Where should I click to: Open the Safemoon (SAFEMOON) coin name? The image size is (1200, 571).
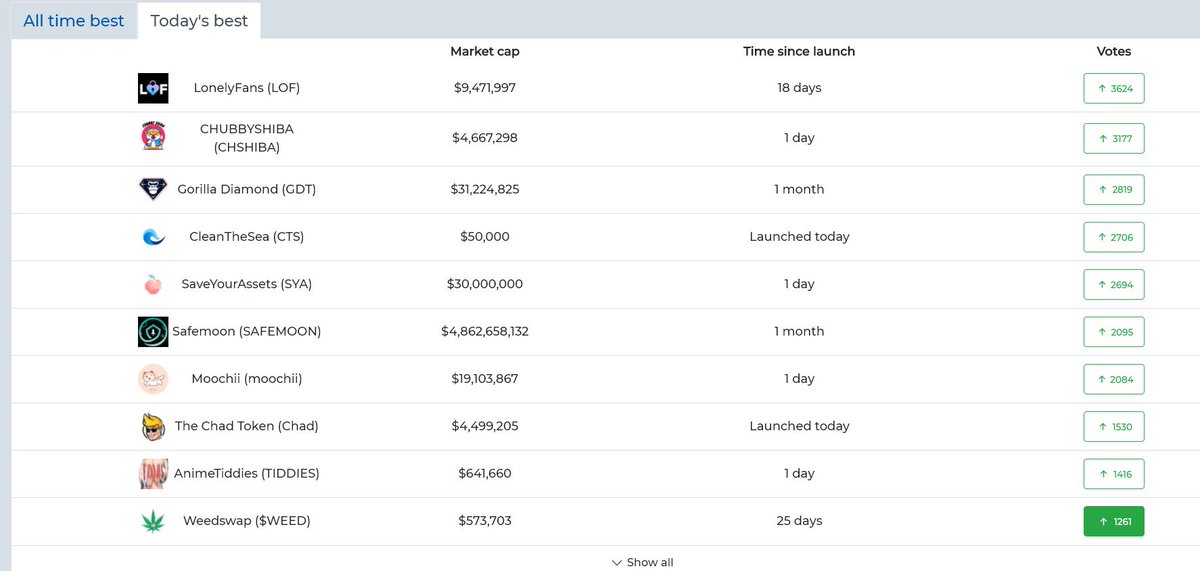coord(247,331)
